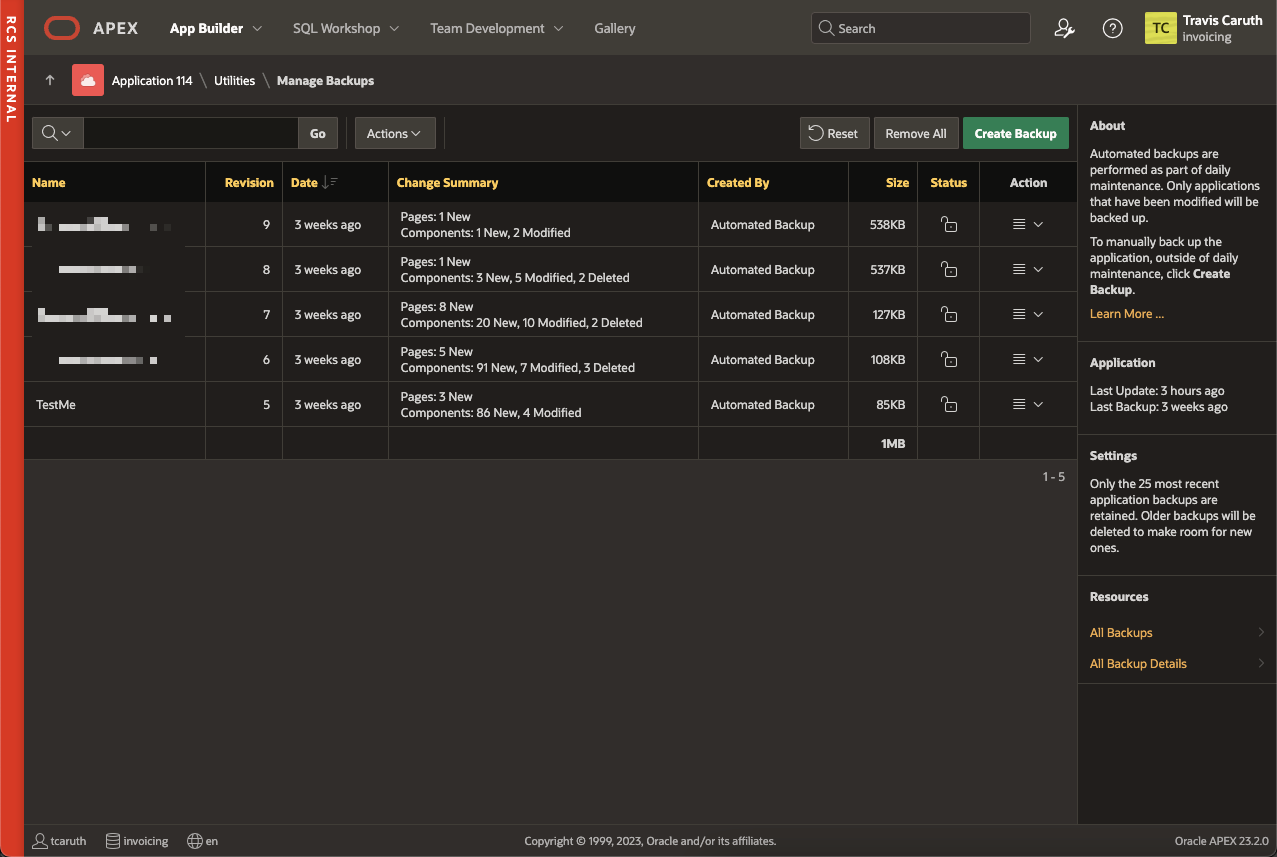
Task: Open the action menu for Revision 8
Action: [1028, 270]
